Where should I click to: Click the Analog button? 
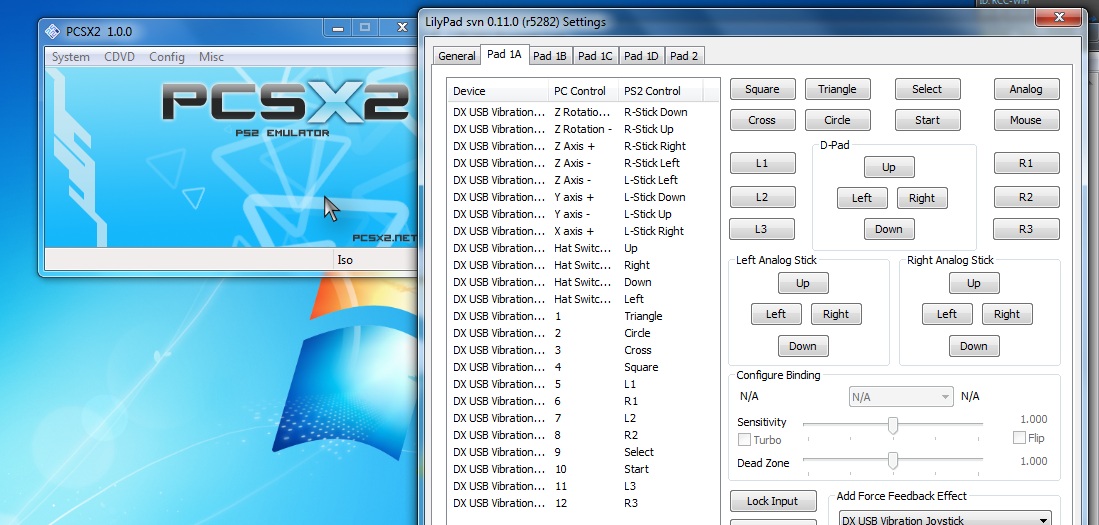pos(1025,89)
